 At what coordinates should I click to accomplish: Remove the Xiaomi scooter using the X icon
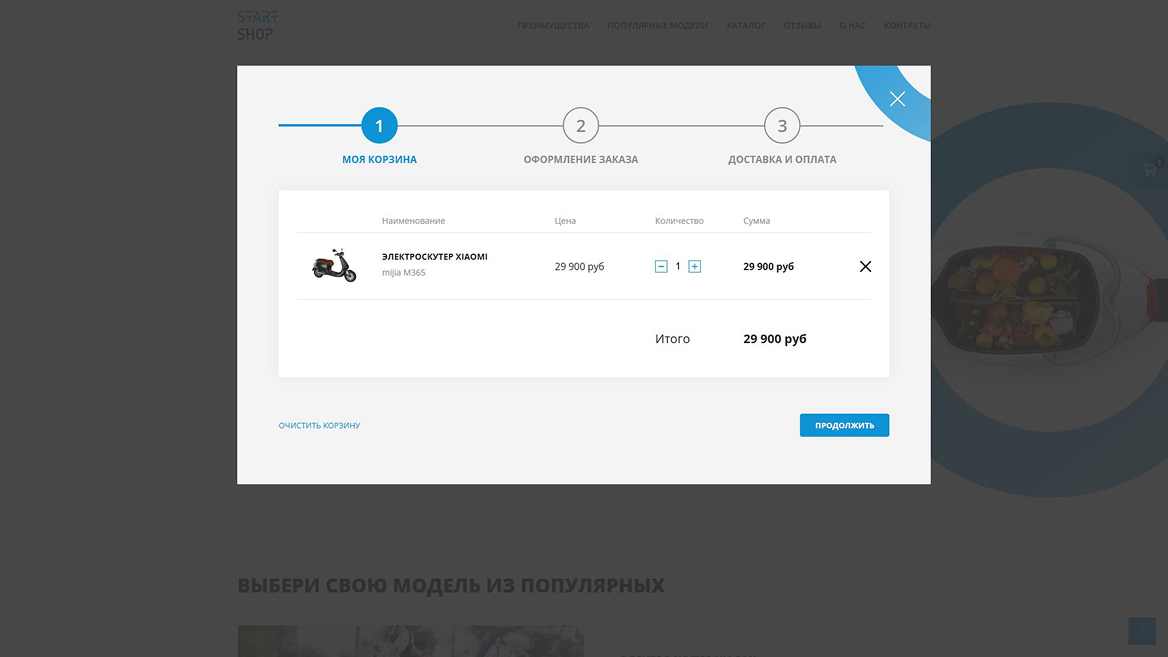pos(865,266)
